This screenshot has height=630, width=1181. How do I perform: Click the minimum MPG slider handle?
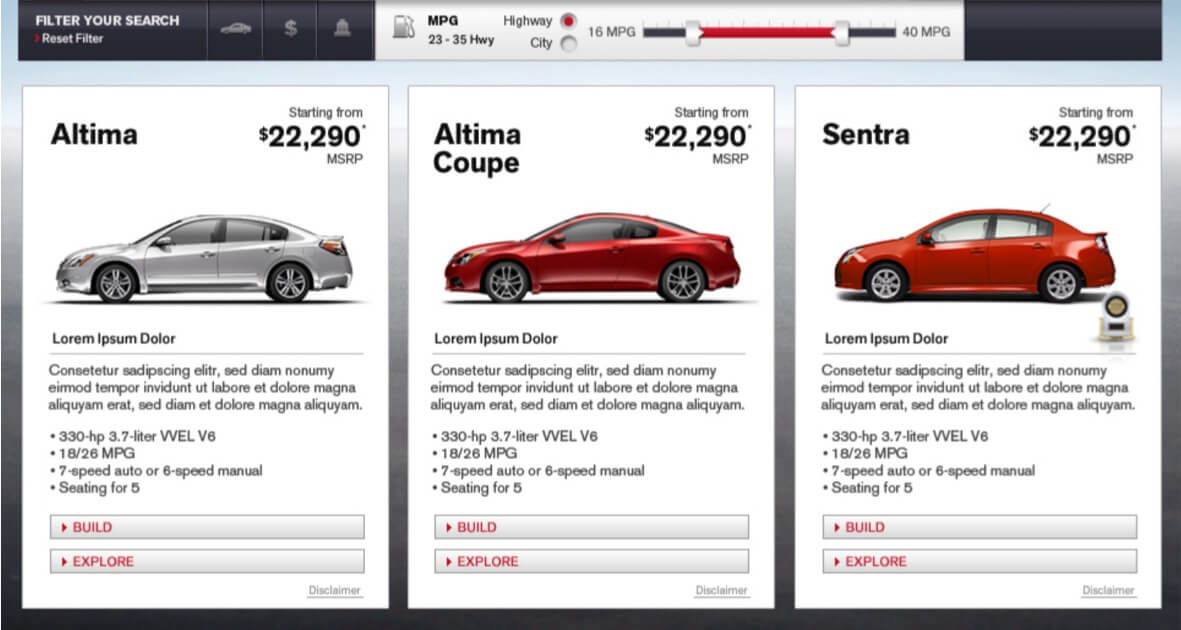[x=693, y=32]
